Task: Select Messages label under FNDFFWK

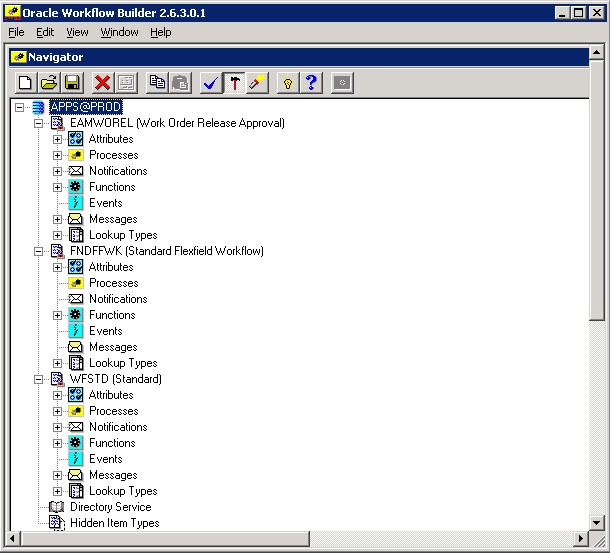Action: 113,347
